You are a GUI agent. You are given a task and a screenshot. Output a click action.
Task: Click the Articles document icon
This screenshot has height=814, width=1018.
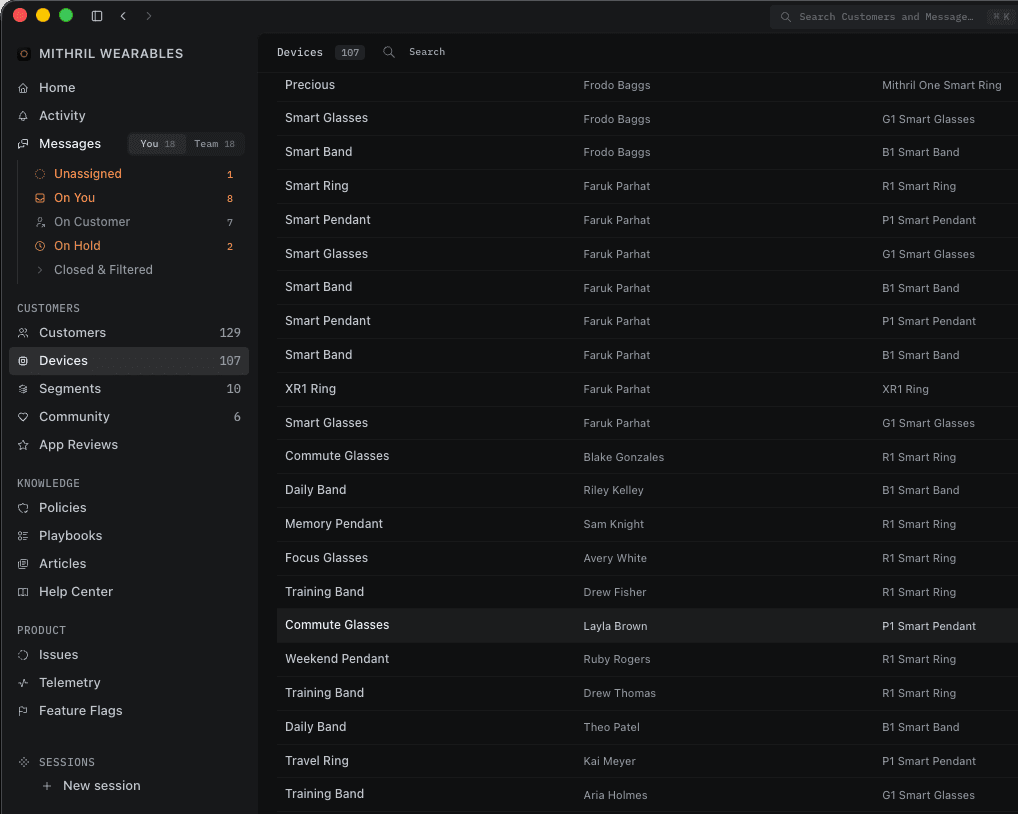(23, 563)
